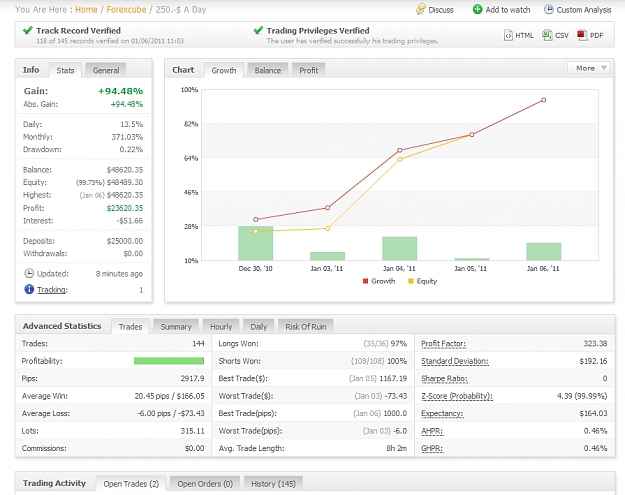Select the Growth chart tab
This screenshot has height=495, width=625.
[x=224, y=71]
